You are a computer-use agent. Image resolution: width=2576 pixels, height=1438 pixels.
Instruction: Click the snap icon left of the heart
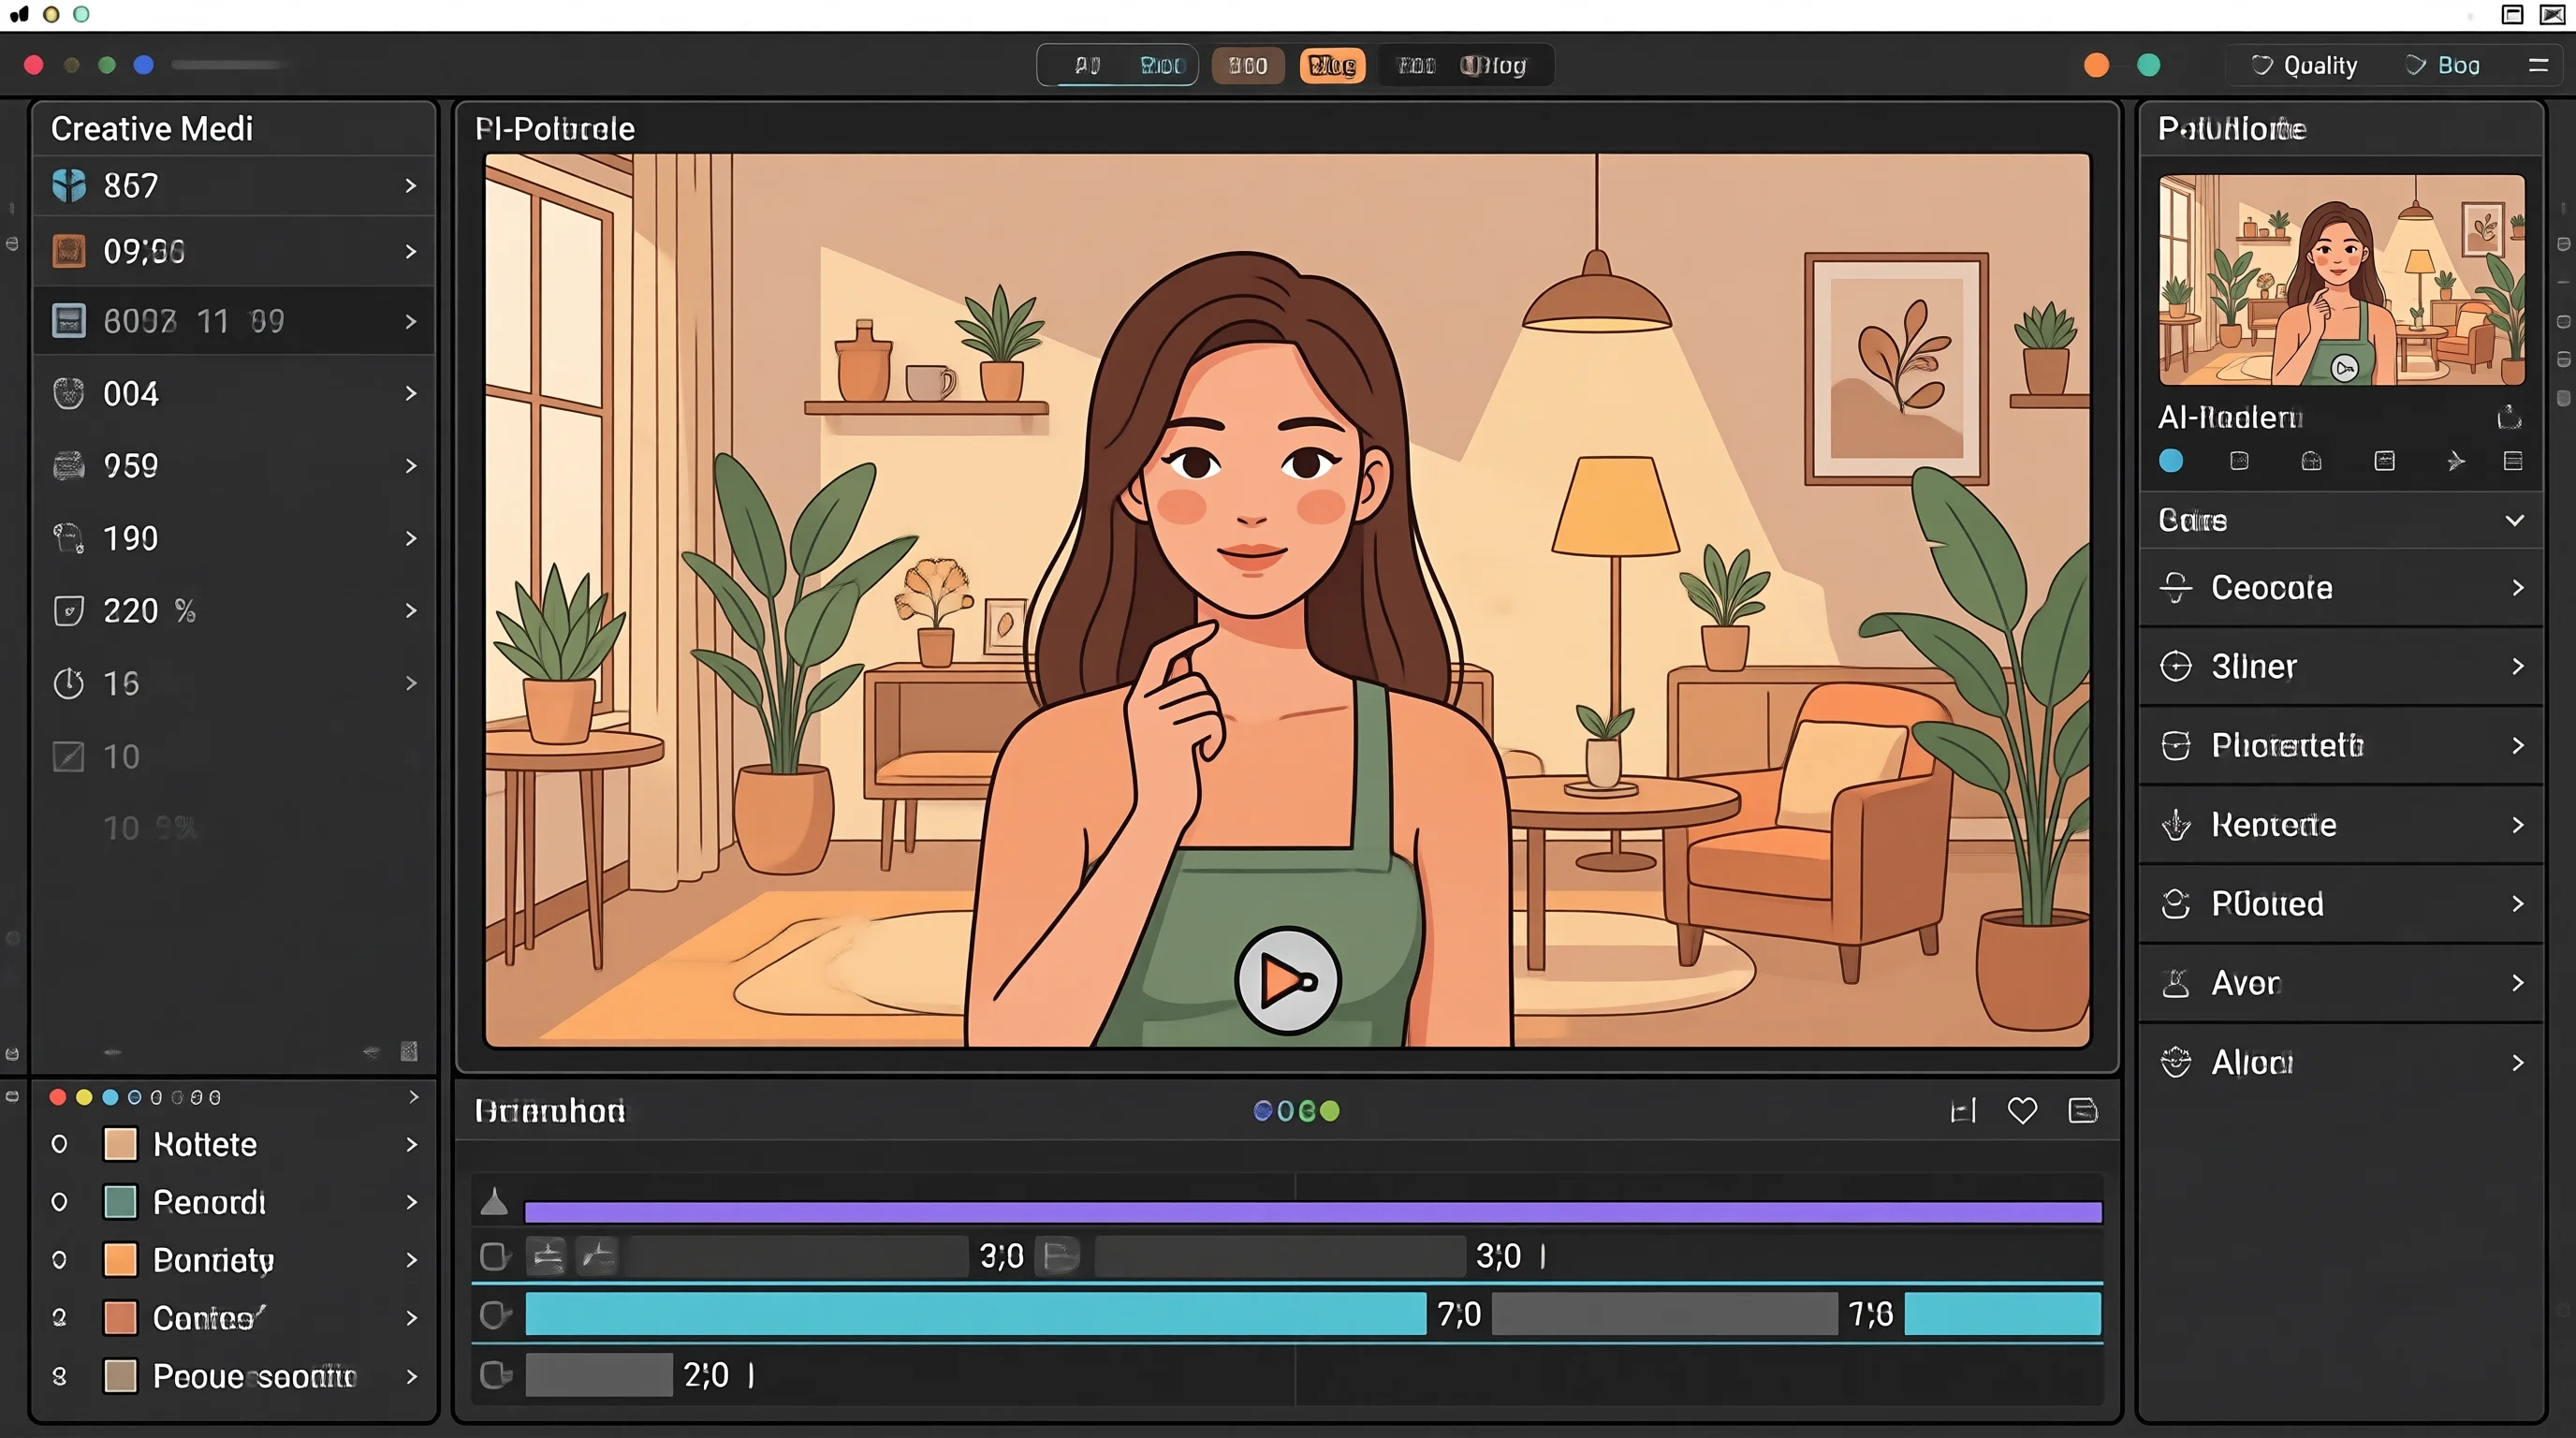1963,1111
